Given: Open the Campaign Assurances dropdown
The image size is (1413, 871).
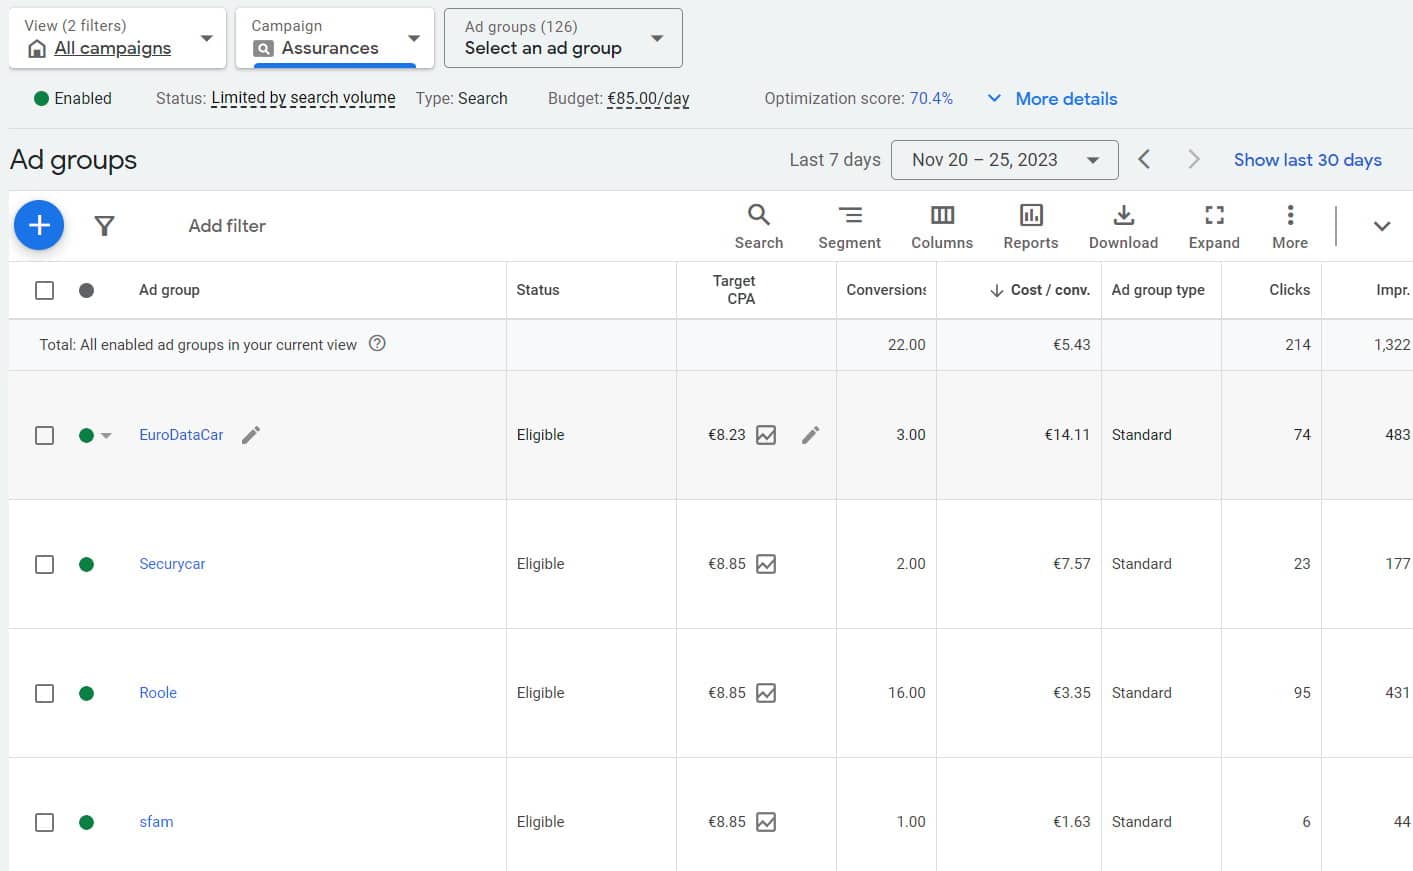Looking at the screenshot, I should (335, 38).
